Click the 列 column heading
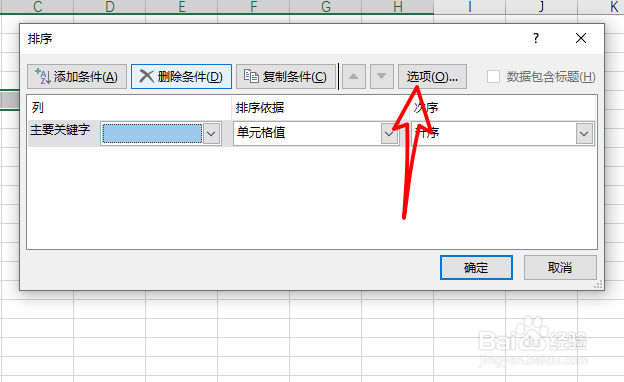 point(38,107)
